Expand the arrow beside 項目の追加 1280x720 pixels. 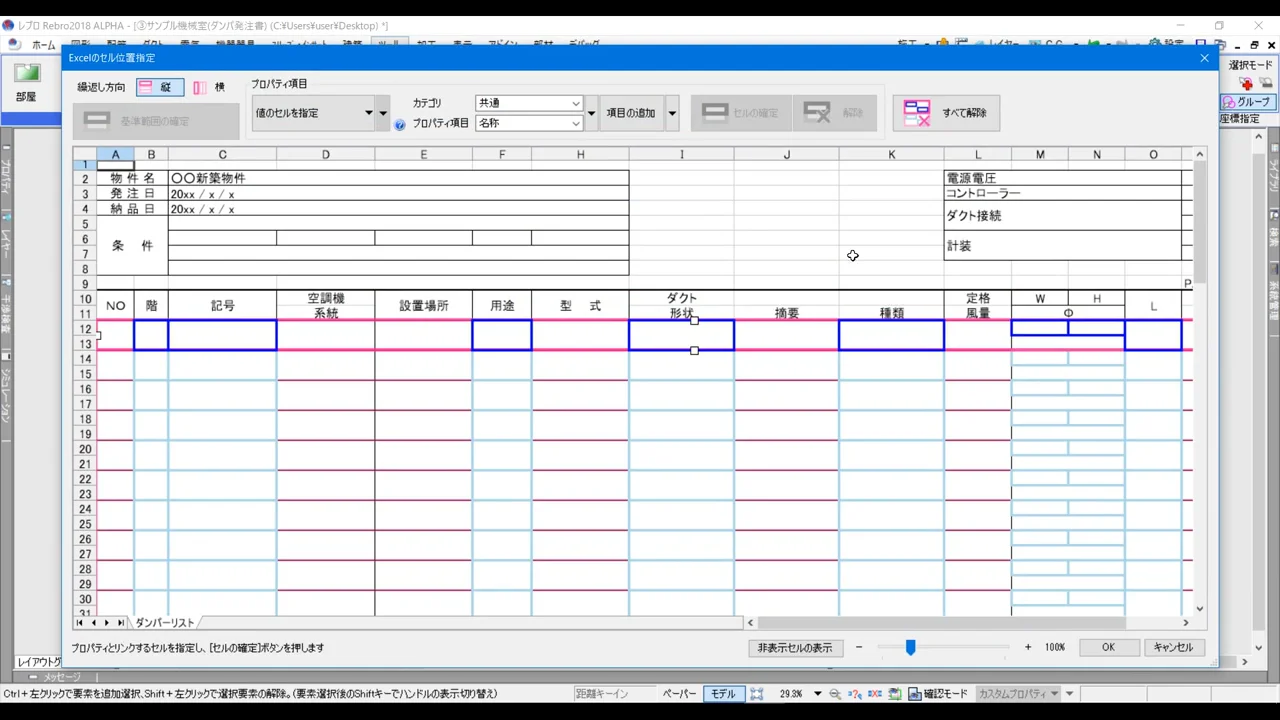672,113
